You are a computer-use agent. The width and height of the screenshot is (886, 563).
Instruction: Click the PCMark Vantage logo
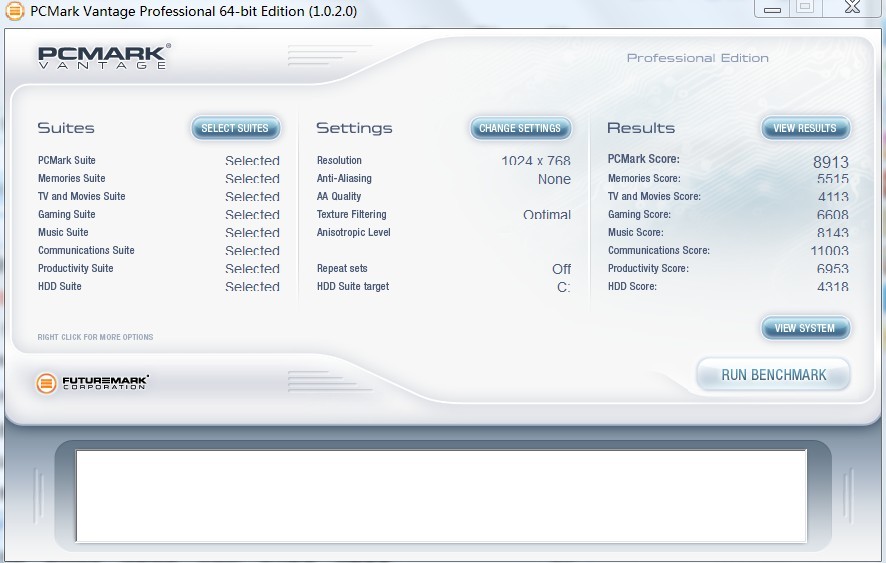click(x=104, y=57)
